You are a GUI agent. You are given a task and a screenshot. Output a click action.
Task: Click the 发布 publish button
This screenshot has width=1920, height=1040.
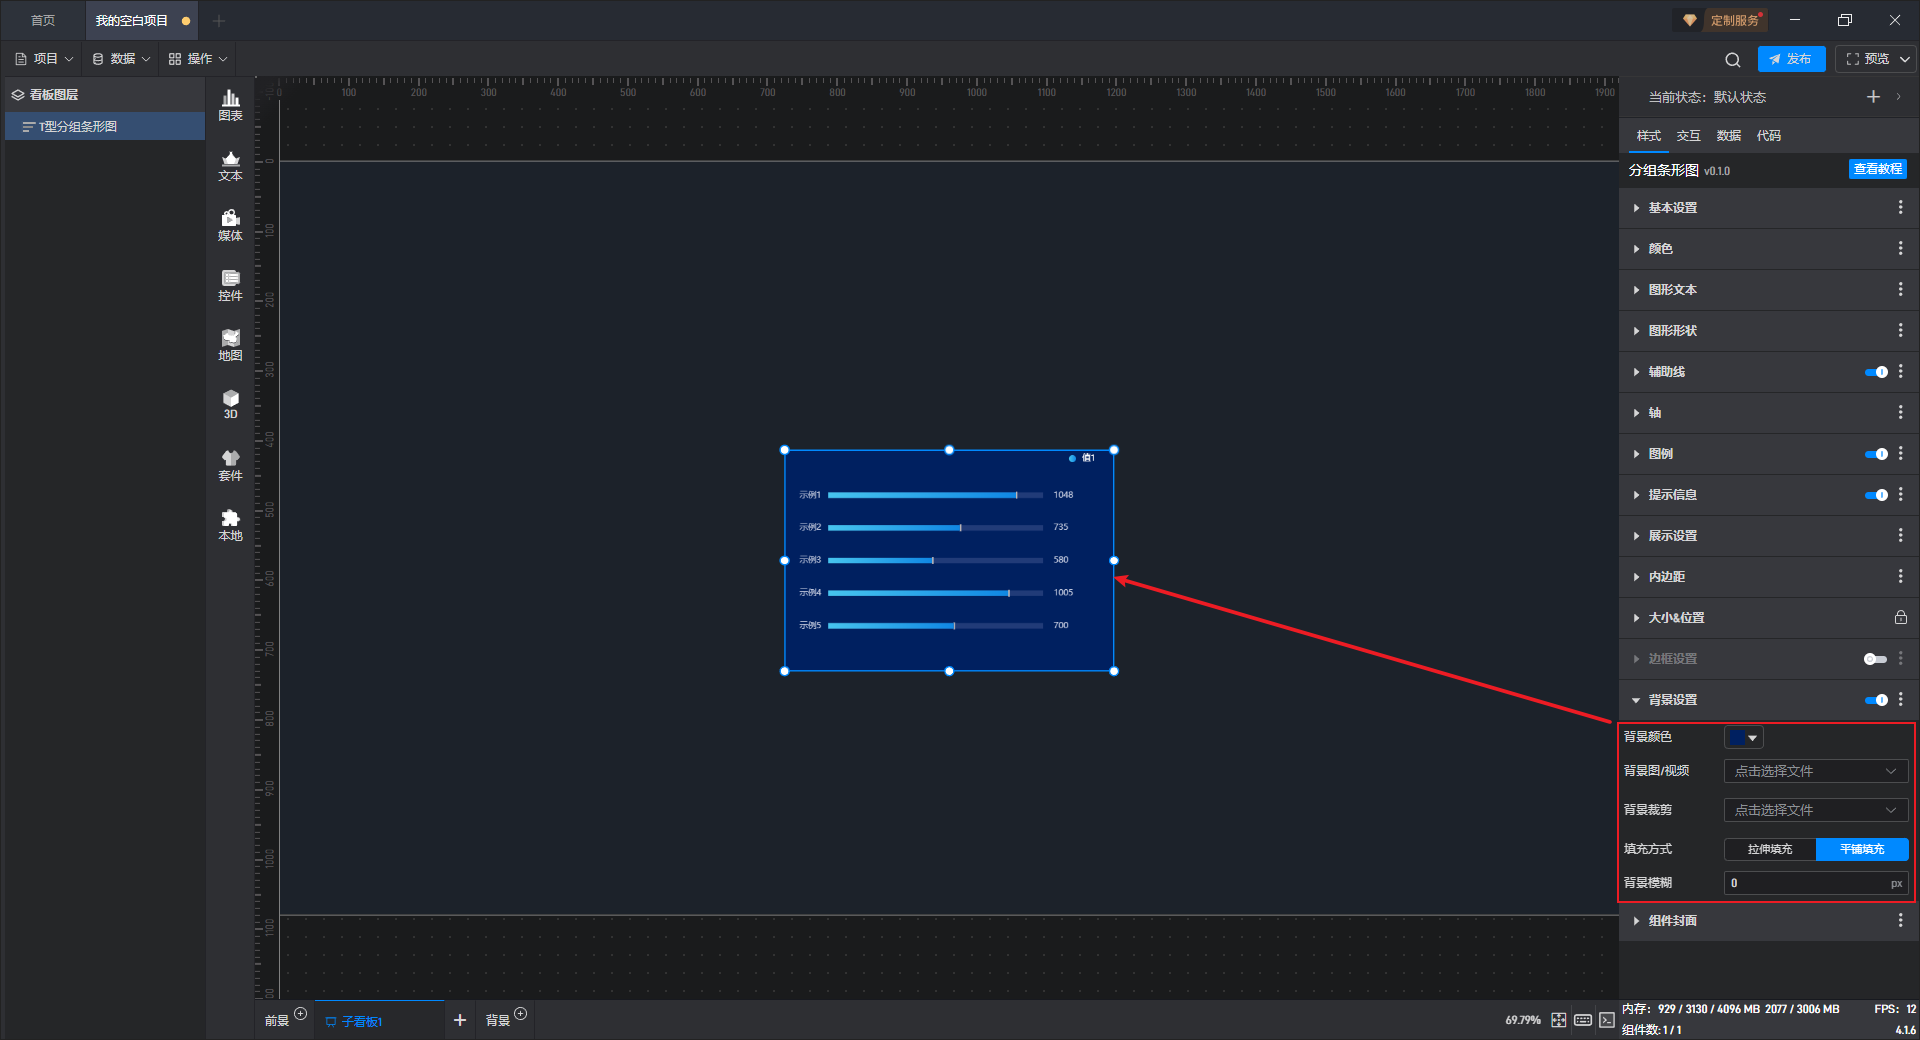[1791, 59]
